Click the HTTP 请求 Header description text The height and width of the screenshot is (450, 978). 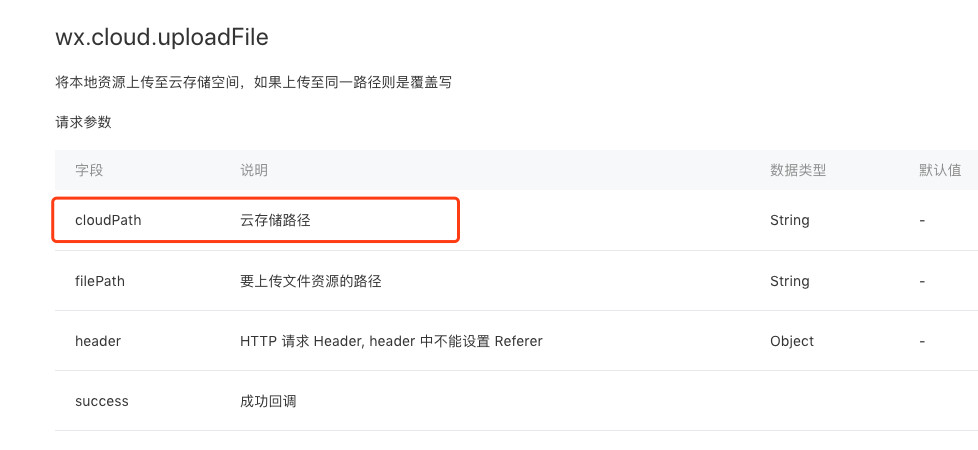click(391, 341)
